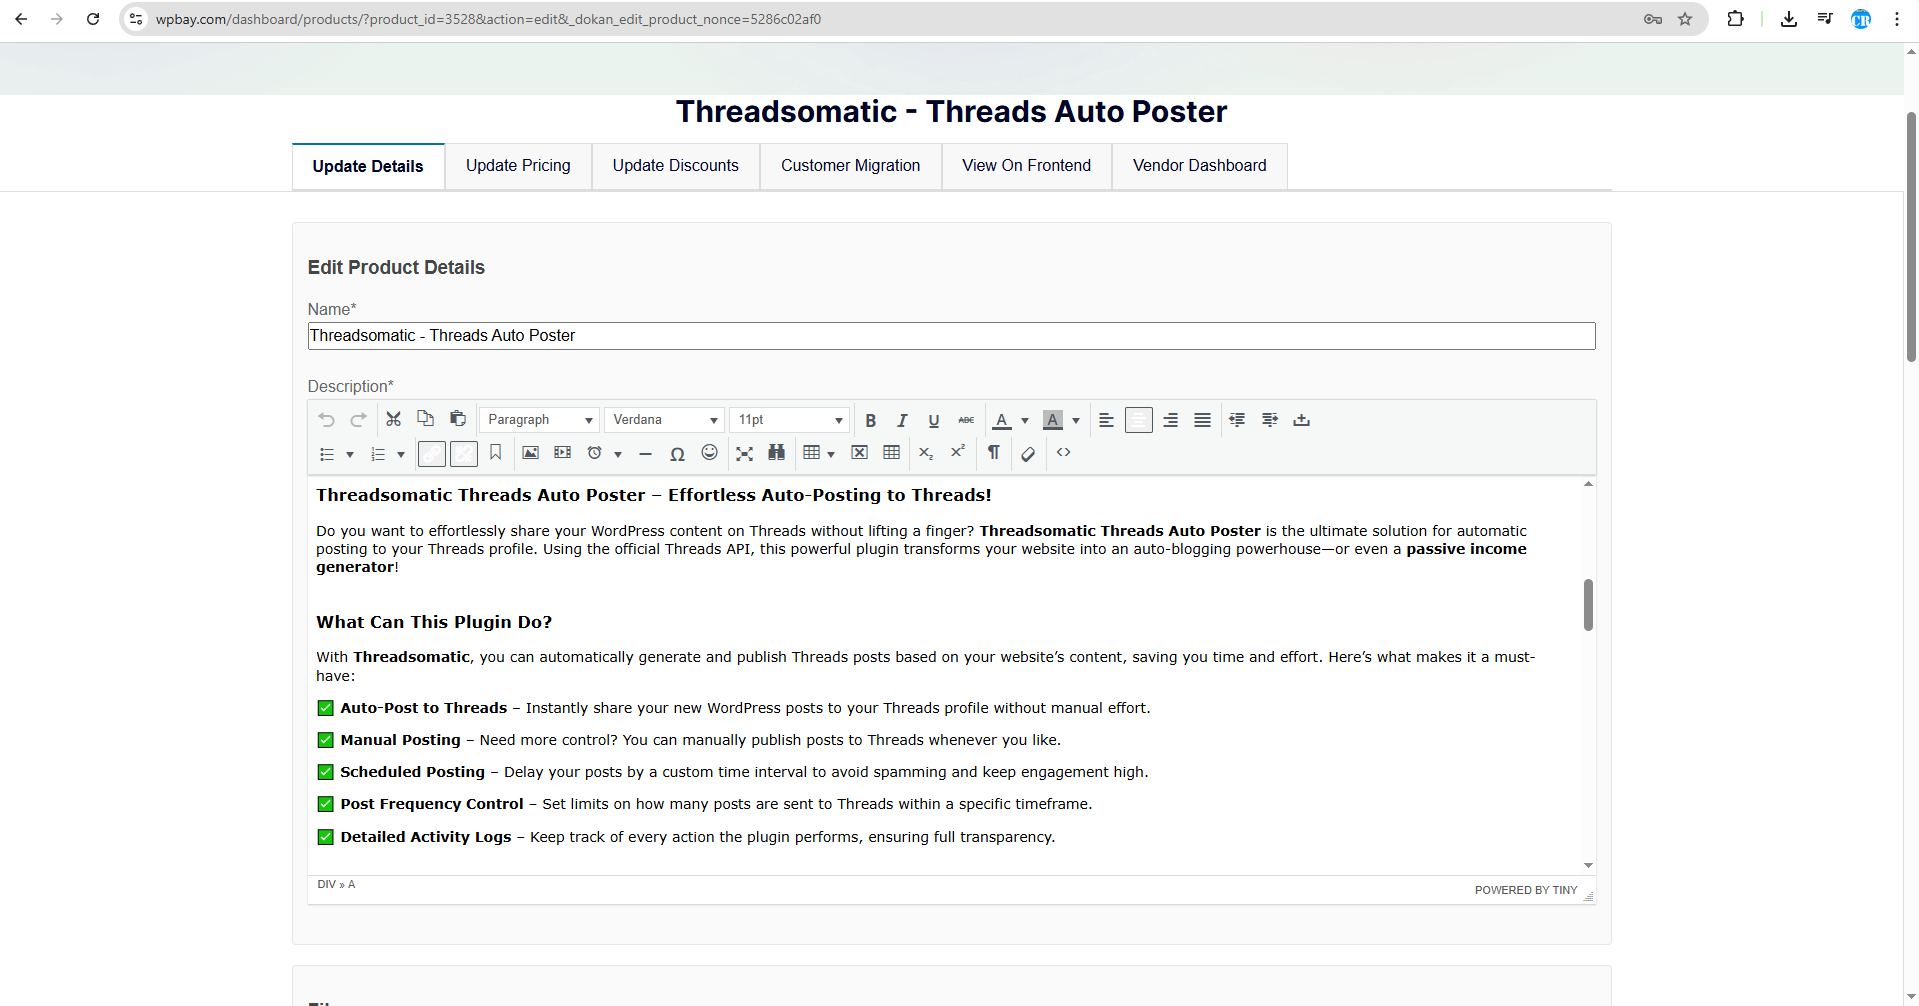Click the product Name input field
1919x1006 pixels.
pyautogui.click(x=951, y=336)
